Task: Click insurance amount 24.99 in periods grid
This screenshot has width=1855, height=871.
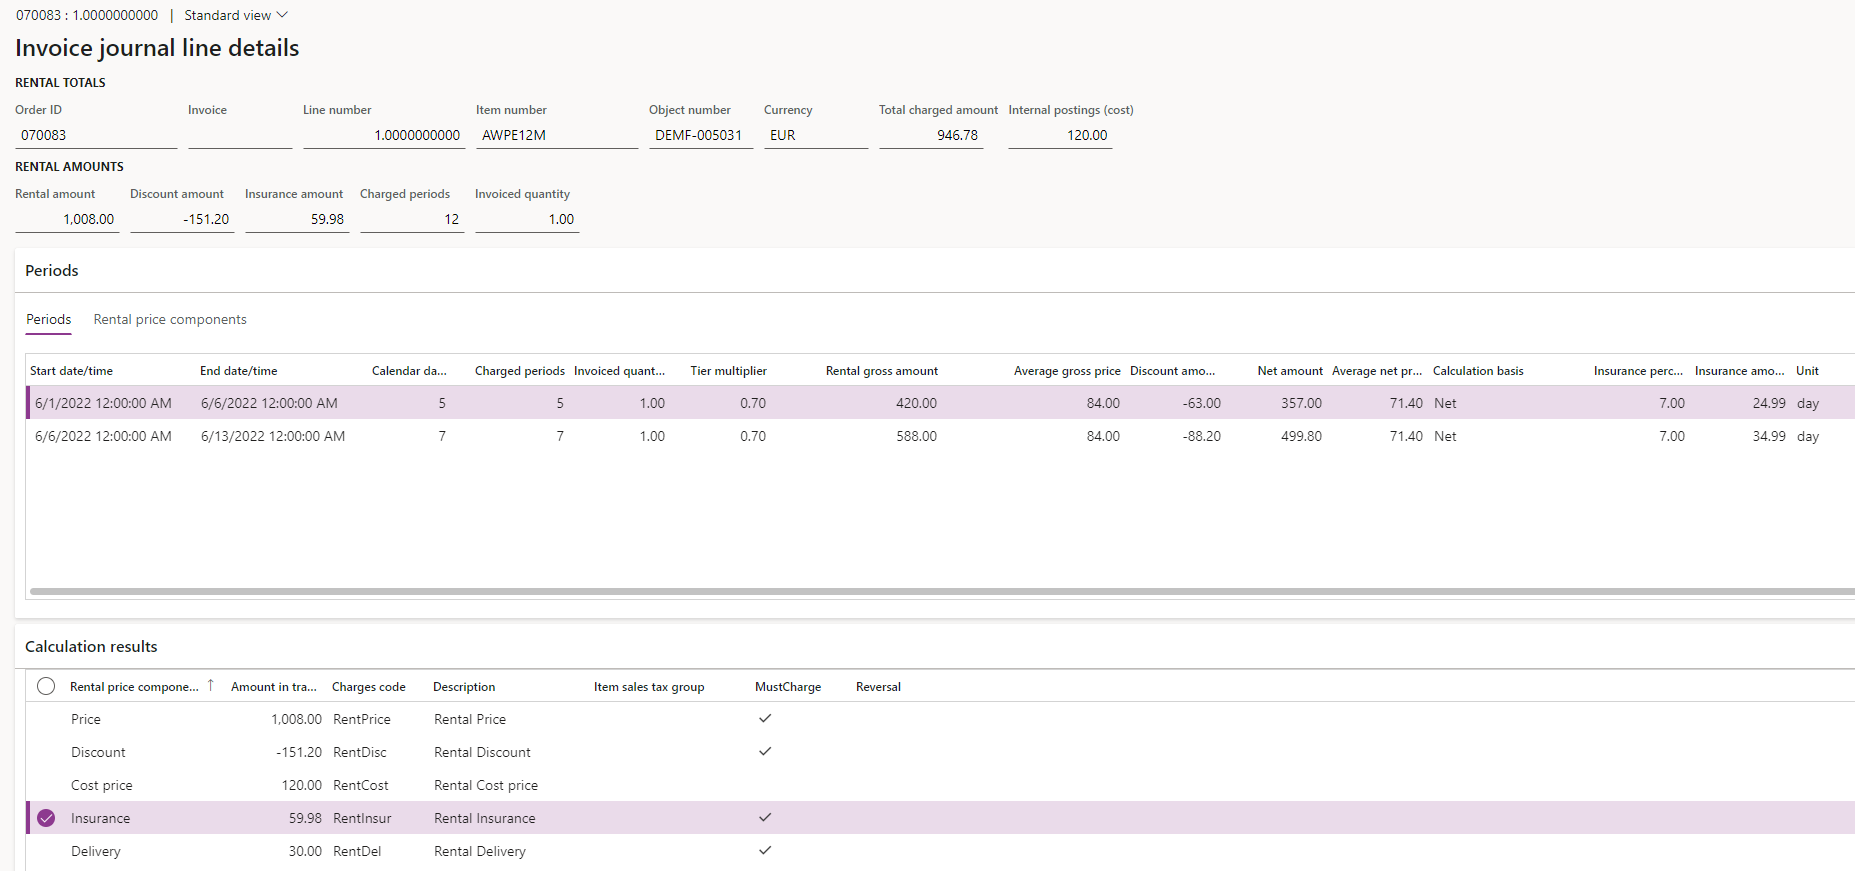Action: [1769, 403]
